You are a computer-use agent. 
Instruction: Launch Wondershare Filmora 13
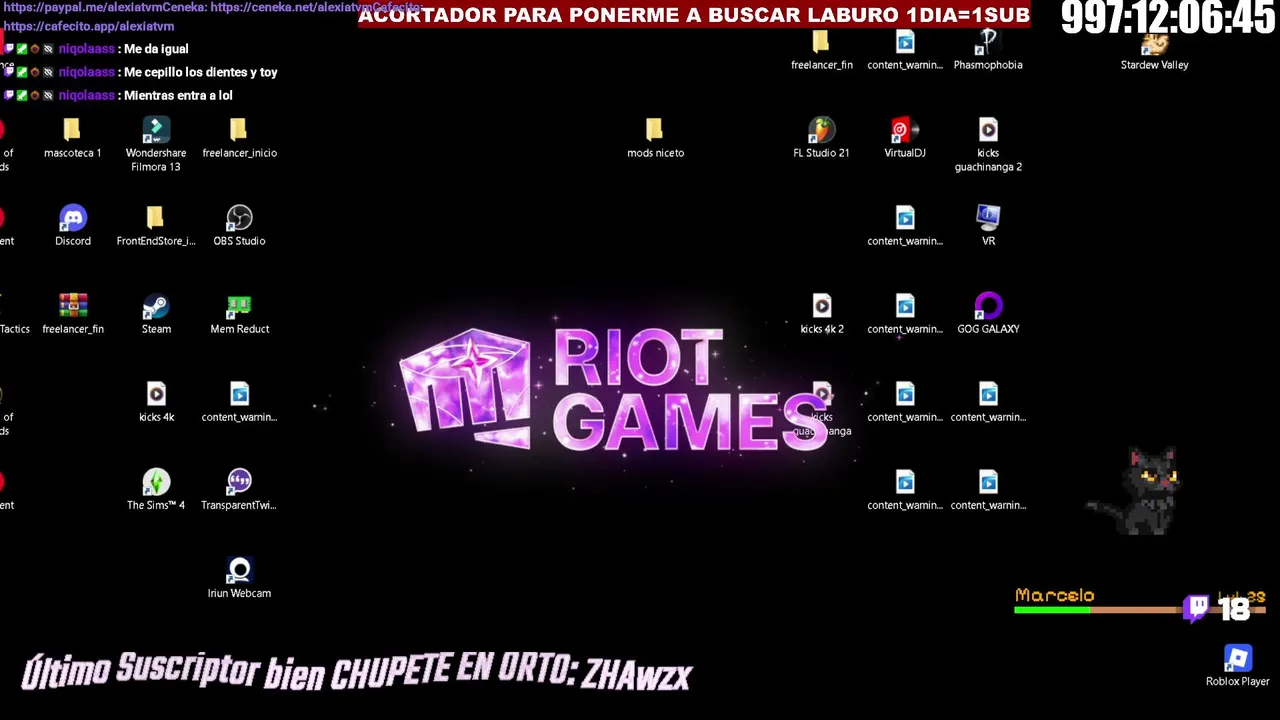click(x=156, y=145)
